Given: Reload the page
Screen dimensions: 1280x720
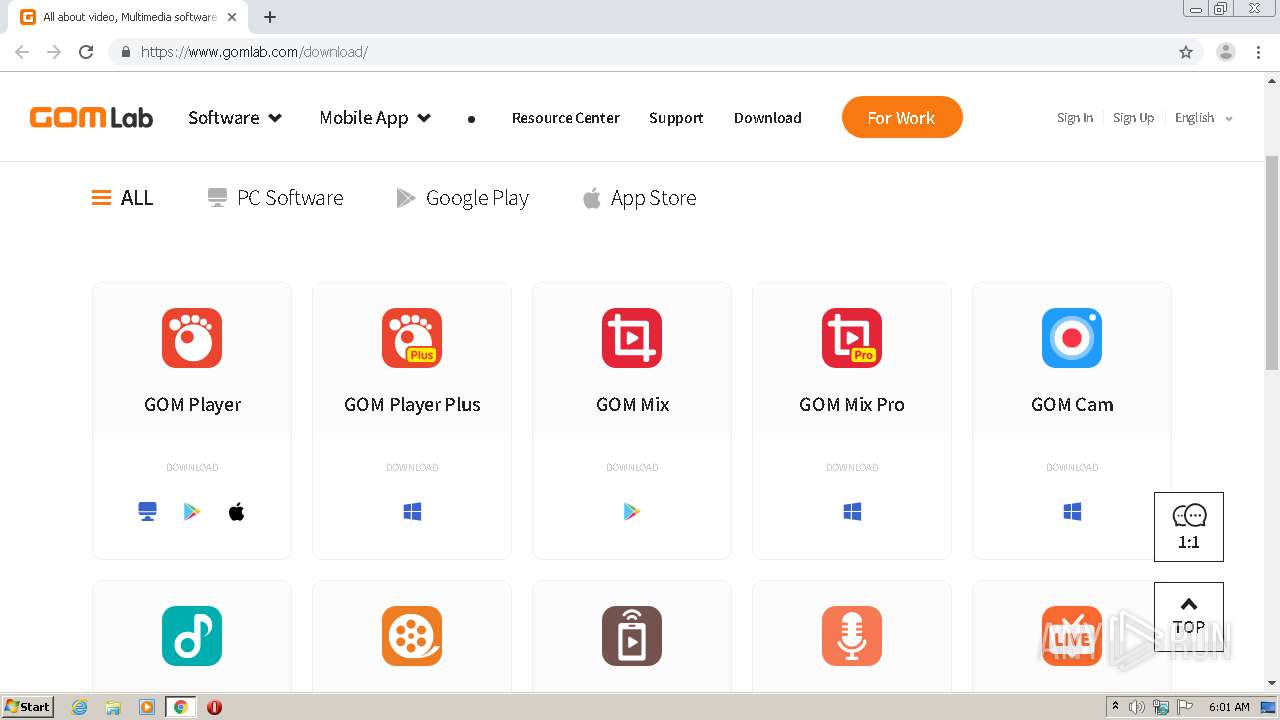Looking at the screenshot, I should tap(86, 52).
